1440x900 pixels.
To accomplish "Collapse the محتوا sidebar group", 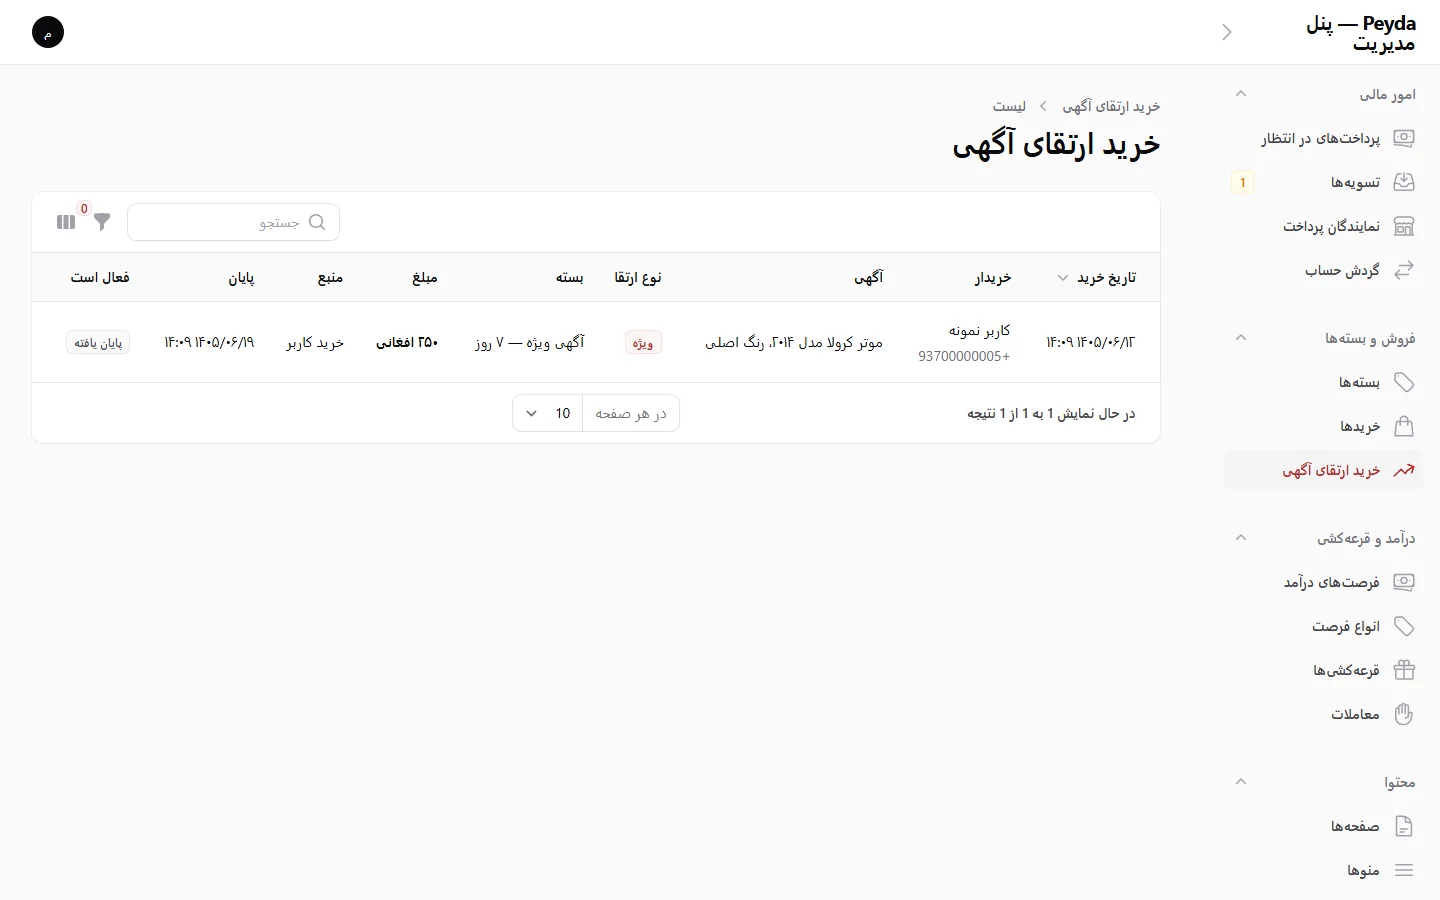I will [x=1240, y=782].
